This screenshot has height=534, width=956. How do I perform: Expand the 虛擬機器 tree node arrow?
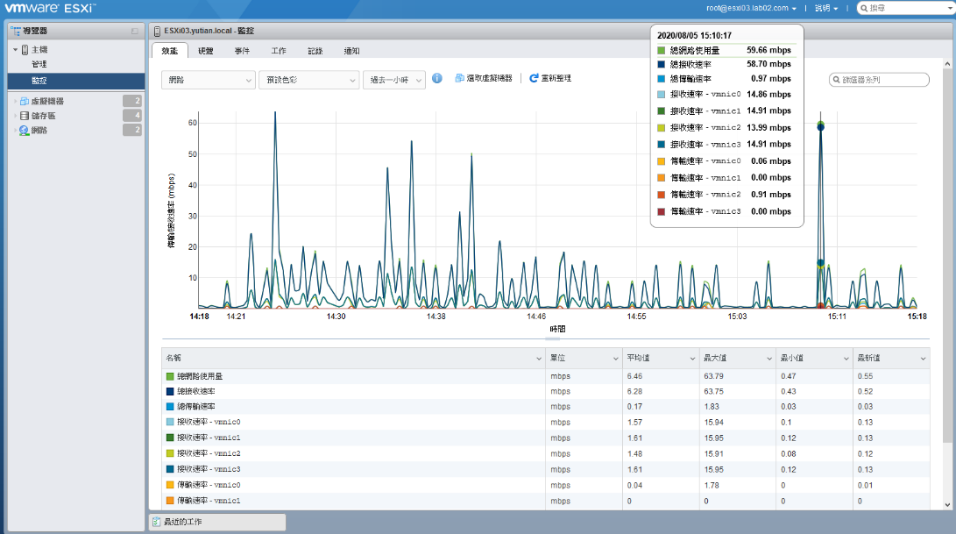tap(15, 101)
